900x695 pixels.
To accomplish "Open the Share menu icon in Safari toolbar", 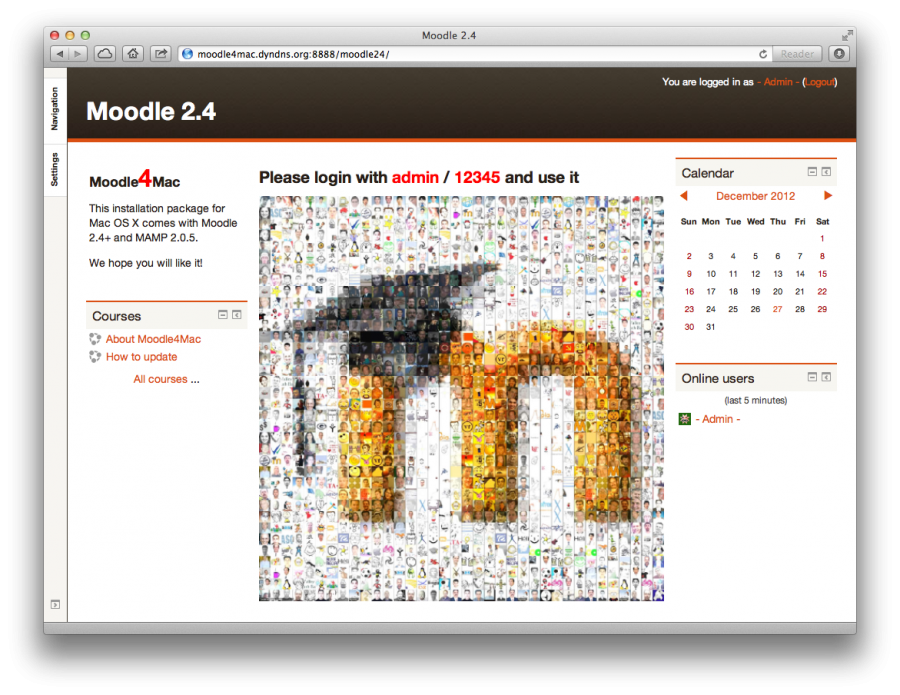I will (x=160, y=54).
